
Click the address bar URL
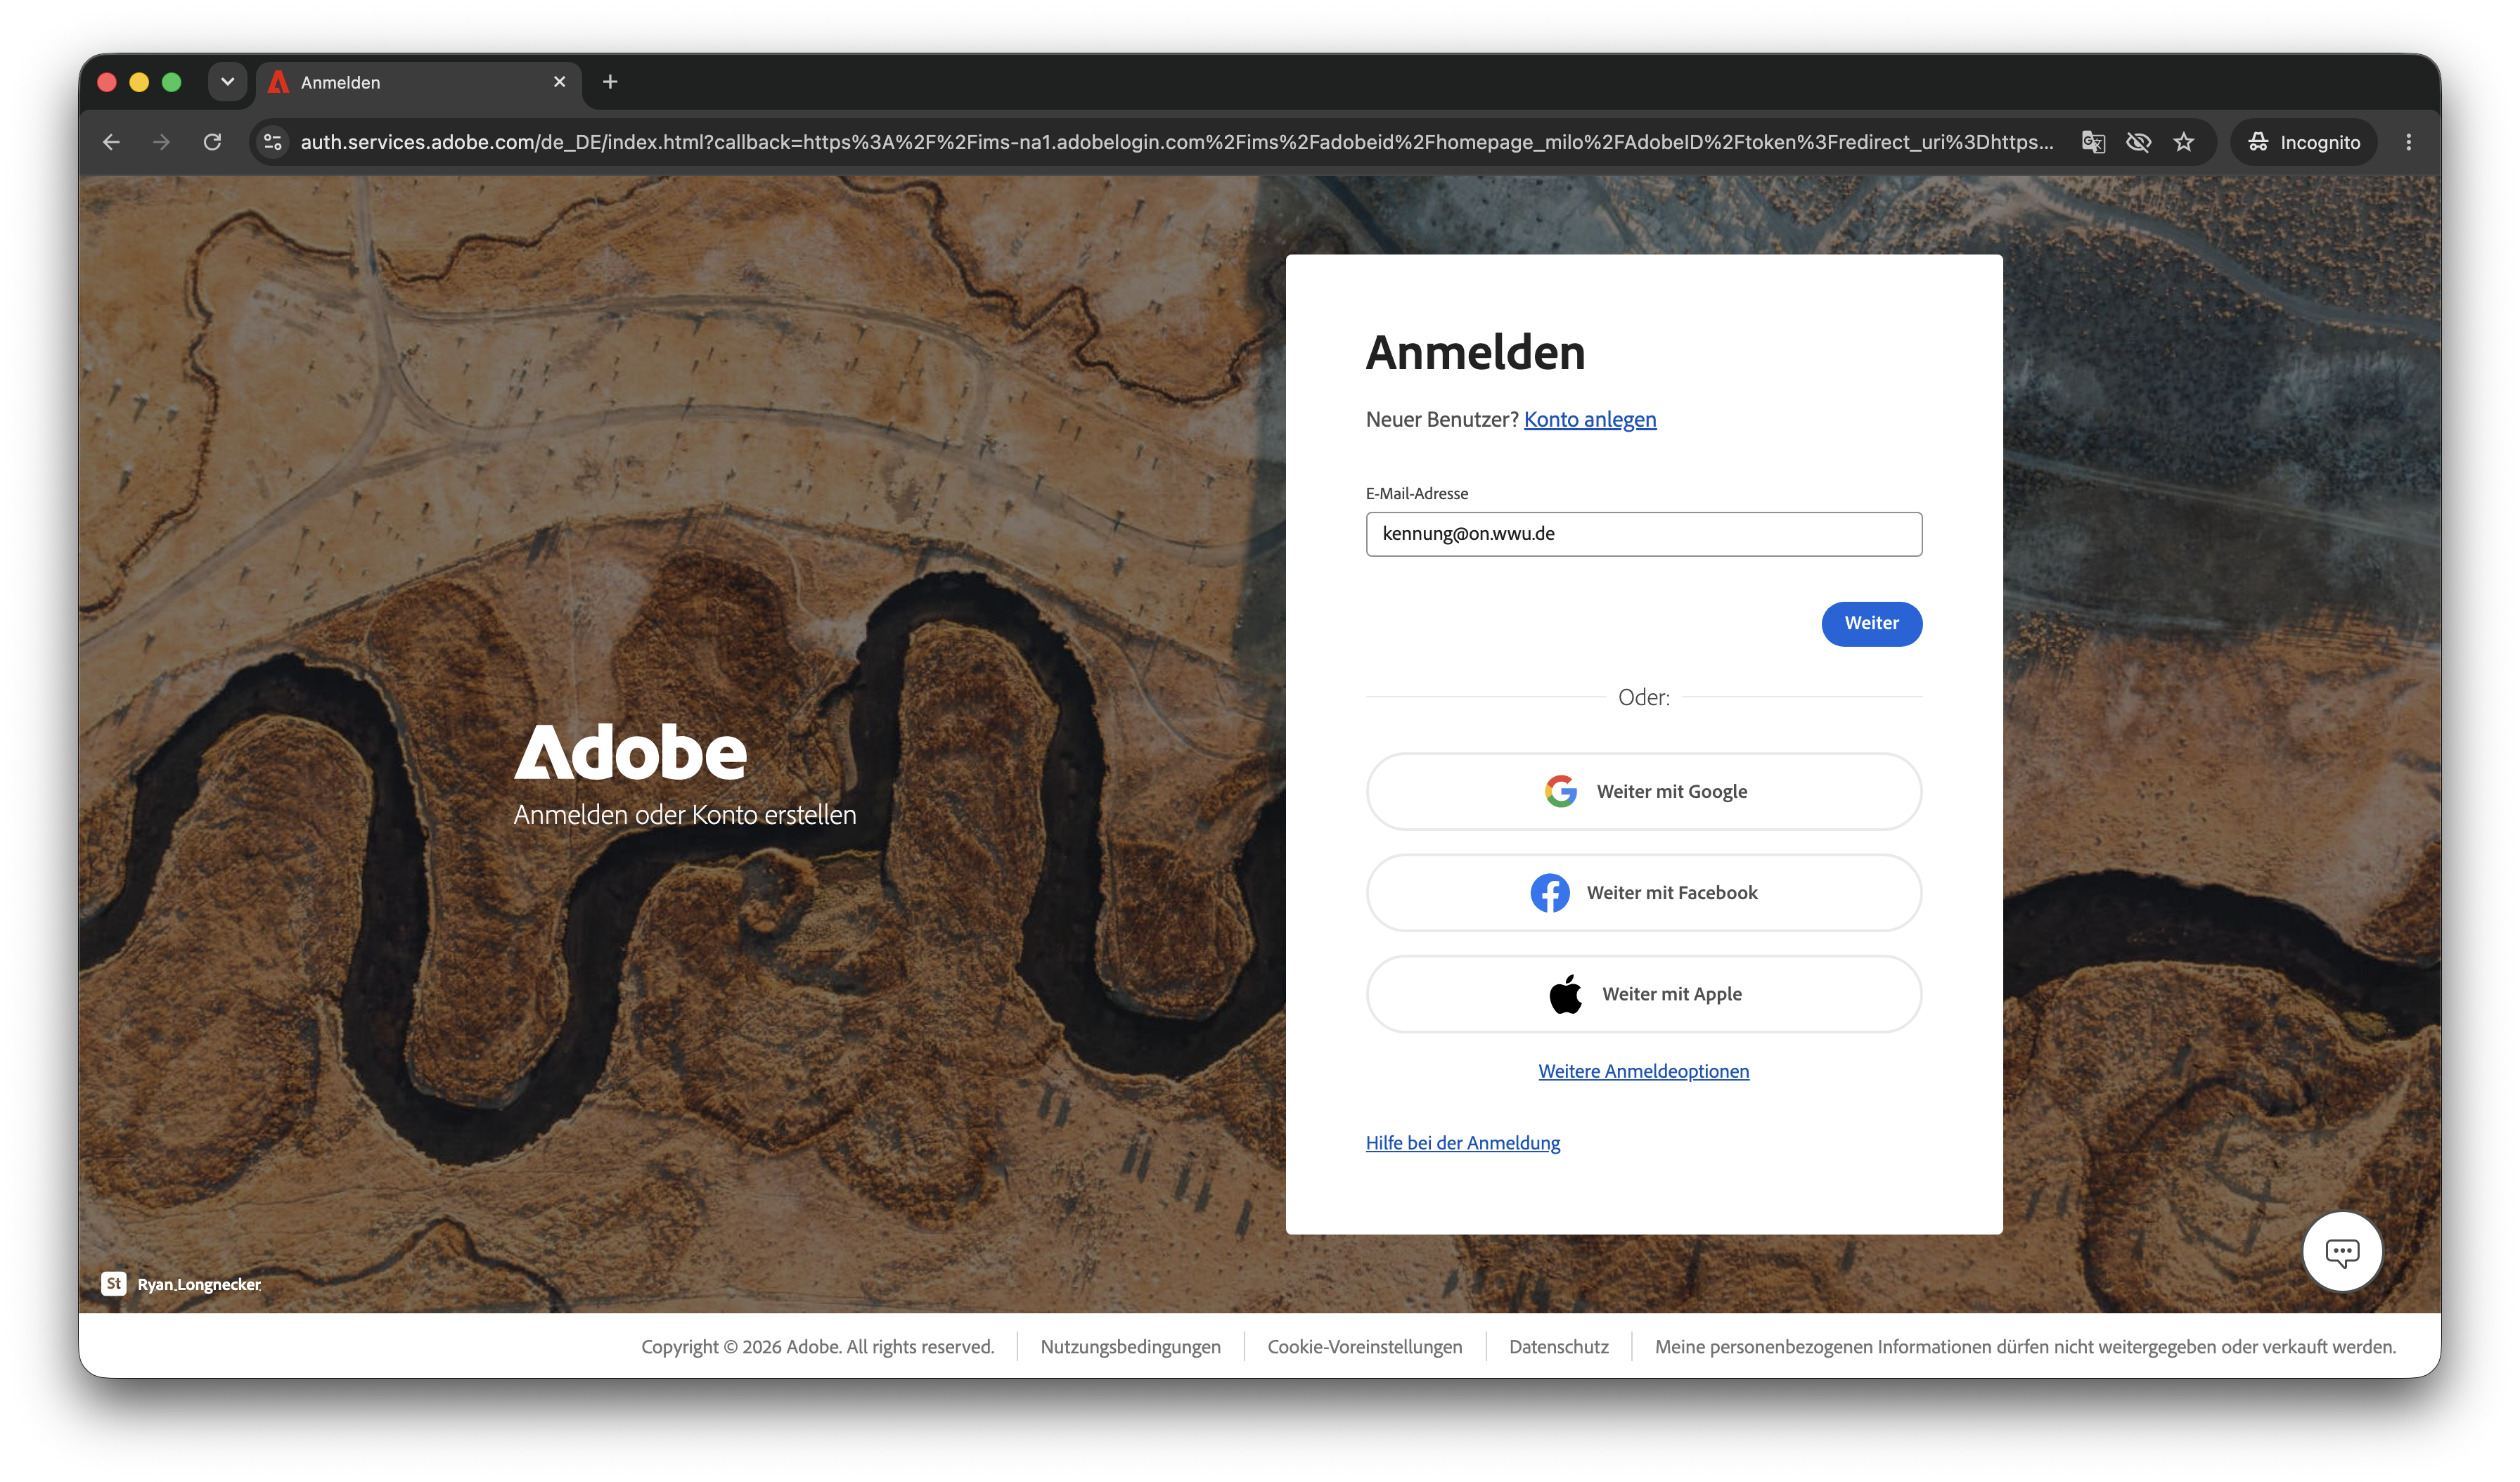tap(1176, 142)
